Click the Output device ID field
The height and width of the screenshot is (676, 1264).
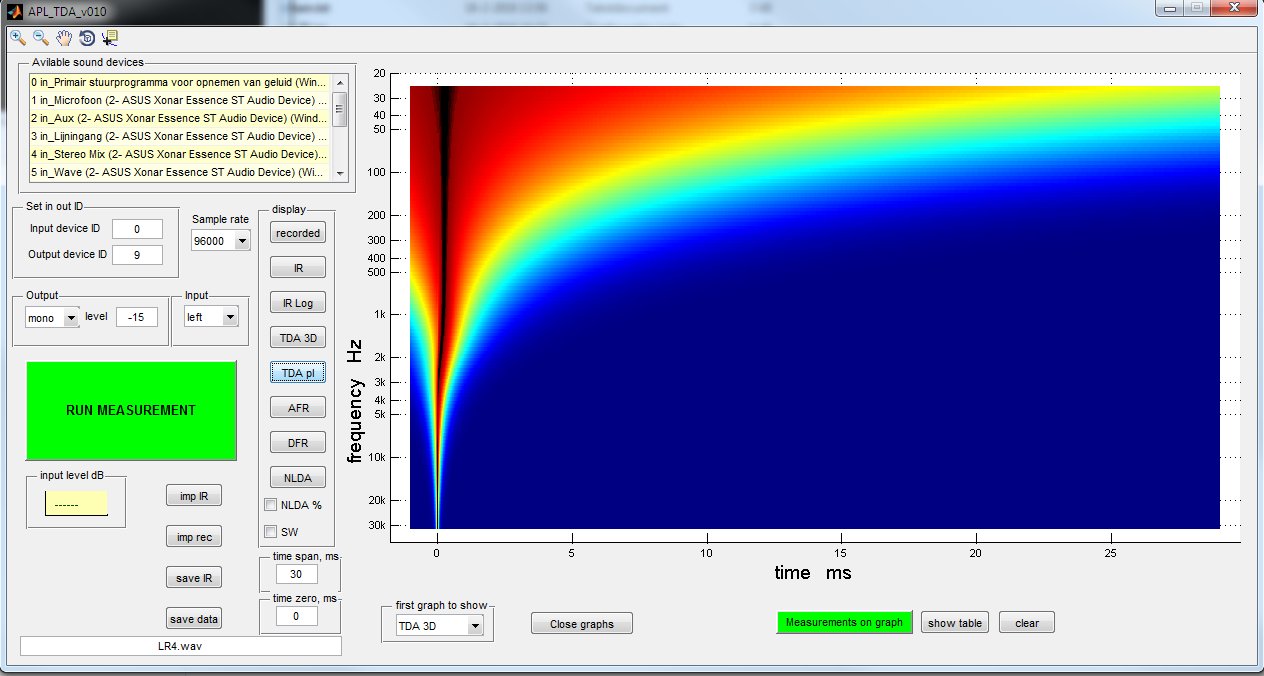pyautogui.click(x=138, y=254)
